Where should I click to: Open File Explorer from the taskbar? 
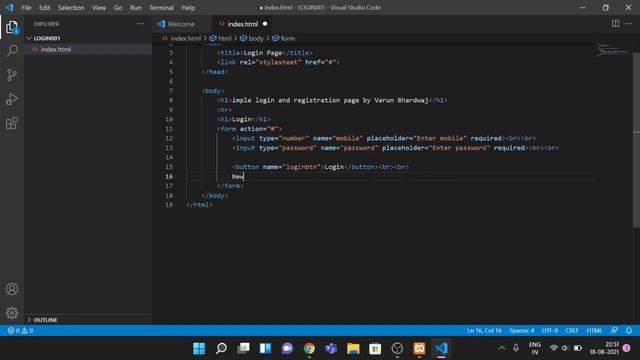click(x=353, y=349)
